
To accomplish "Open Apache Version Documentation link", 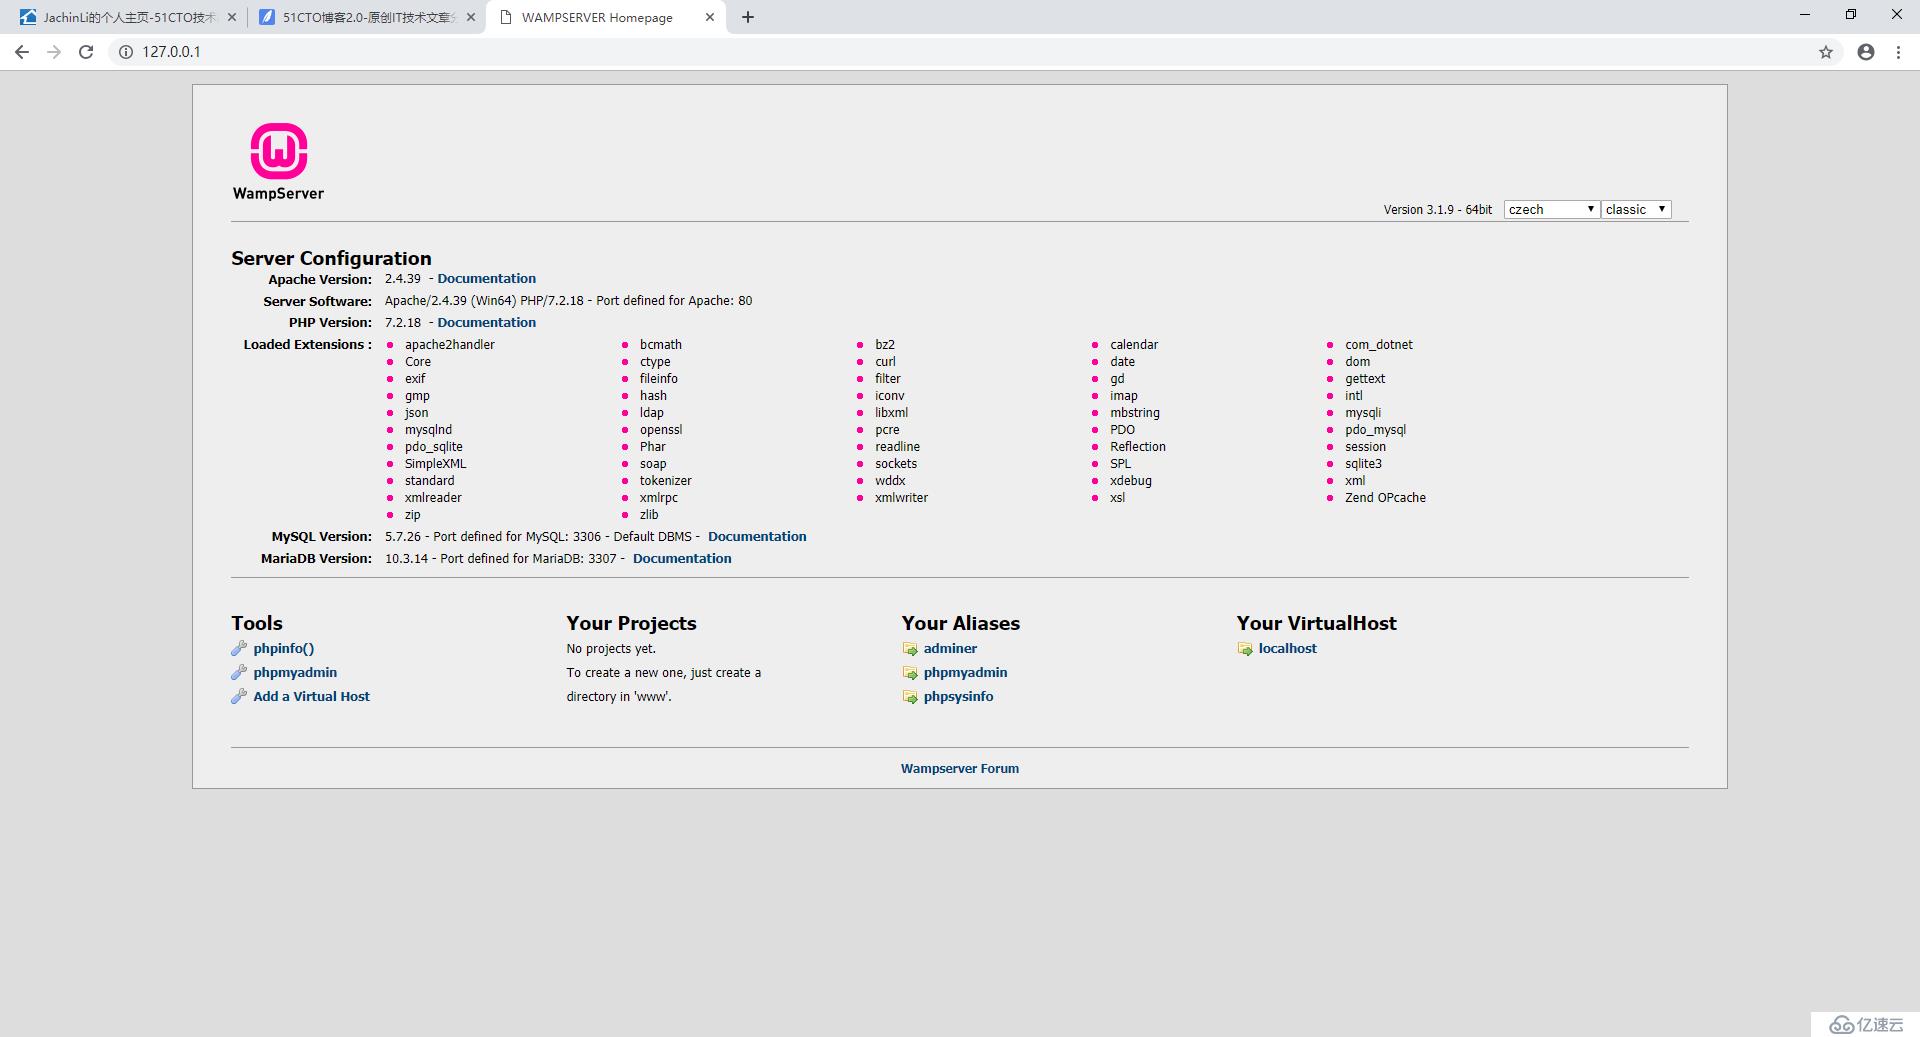I will pyautogui.click(x=487, y=278).
